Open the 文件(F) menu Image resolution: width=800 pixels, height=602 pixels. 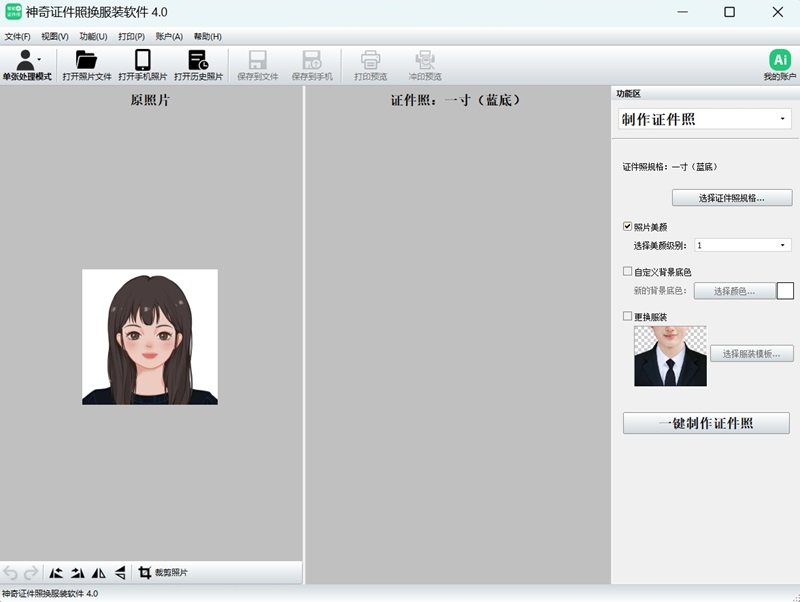pos(18,36)
